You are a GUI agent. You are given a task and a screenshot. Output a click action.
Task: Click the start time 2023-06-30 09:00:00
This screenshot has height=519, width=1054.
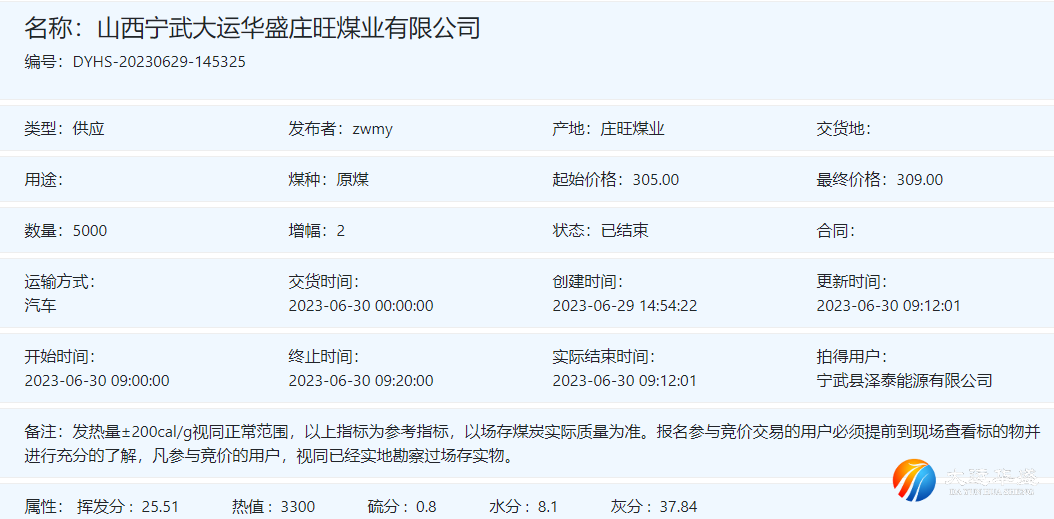coord(97,381)
